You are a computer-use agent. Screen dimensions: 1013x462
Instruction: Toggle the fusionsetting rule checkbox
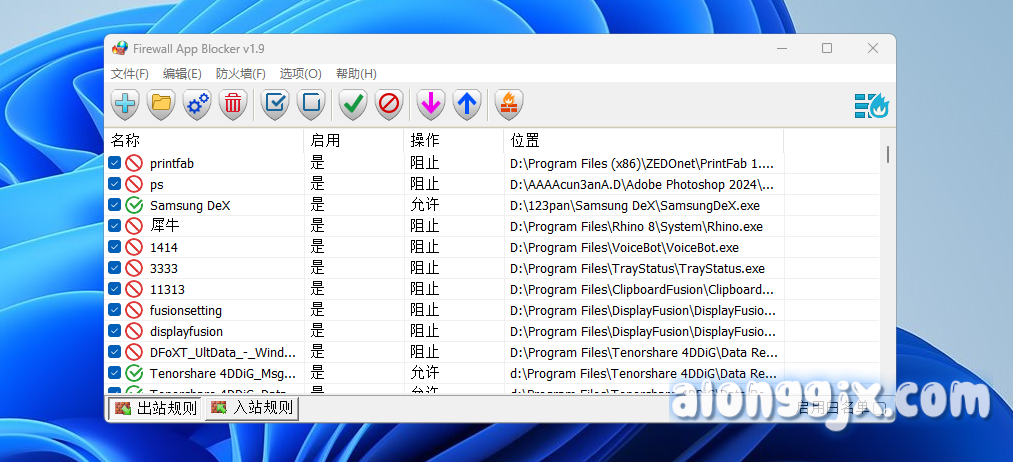pyautogui.click(x=115, y=310)
